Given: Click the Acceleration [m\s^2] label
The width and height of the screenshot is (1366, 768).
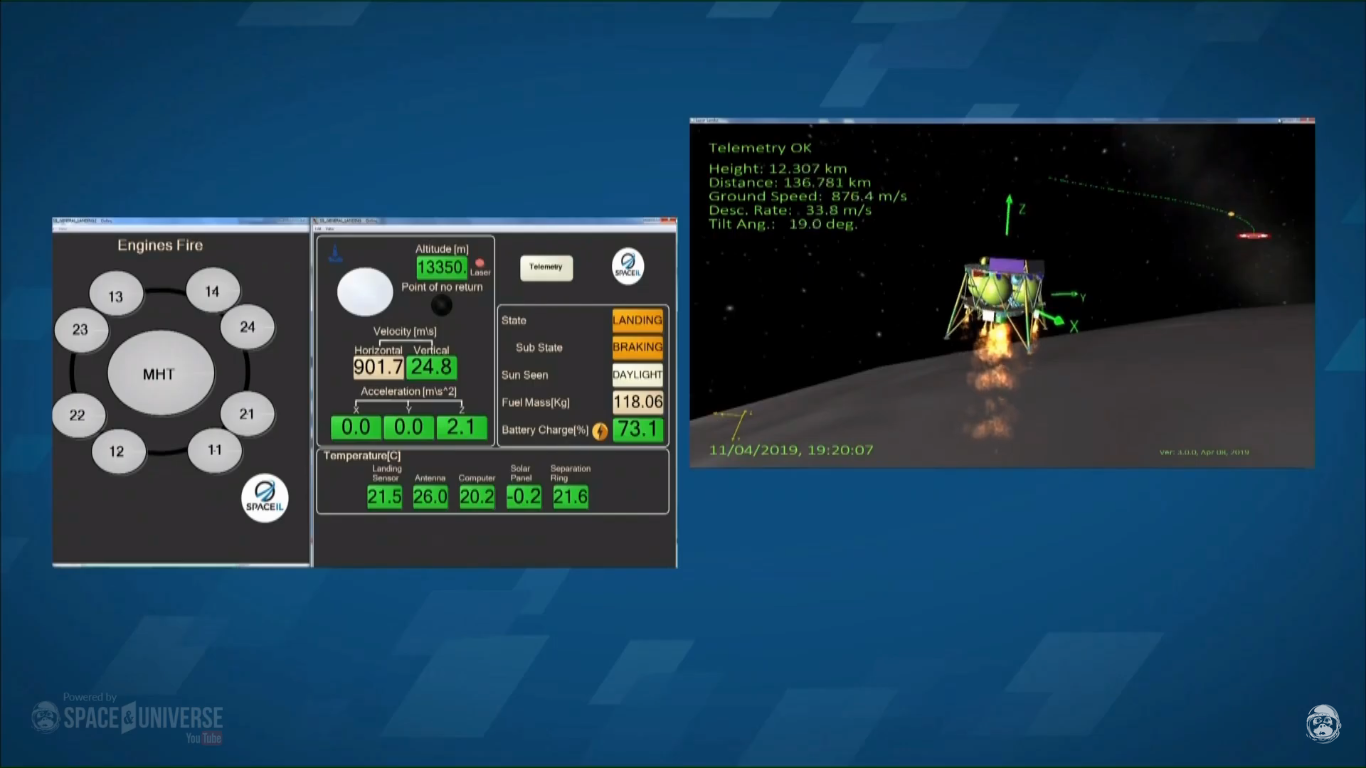Looking at the screenshot, I should (x=408, y=392).
